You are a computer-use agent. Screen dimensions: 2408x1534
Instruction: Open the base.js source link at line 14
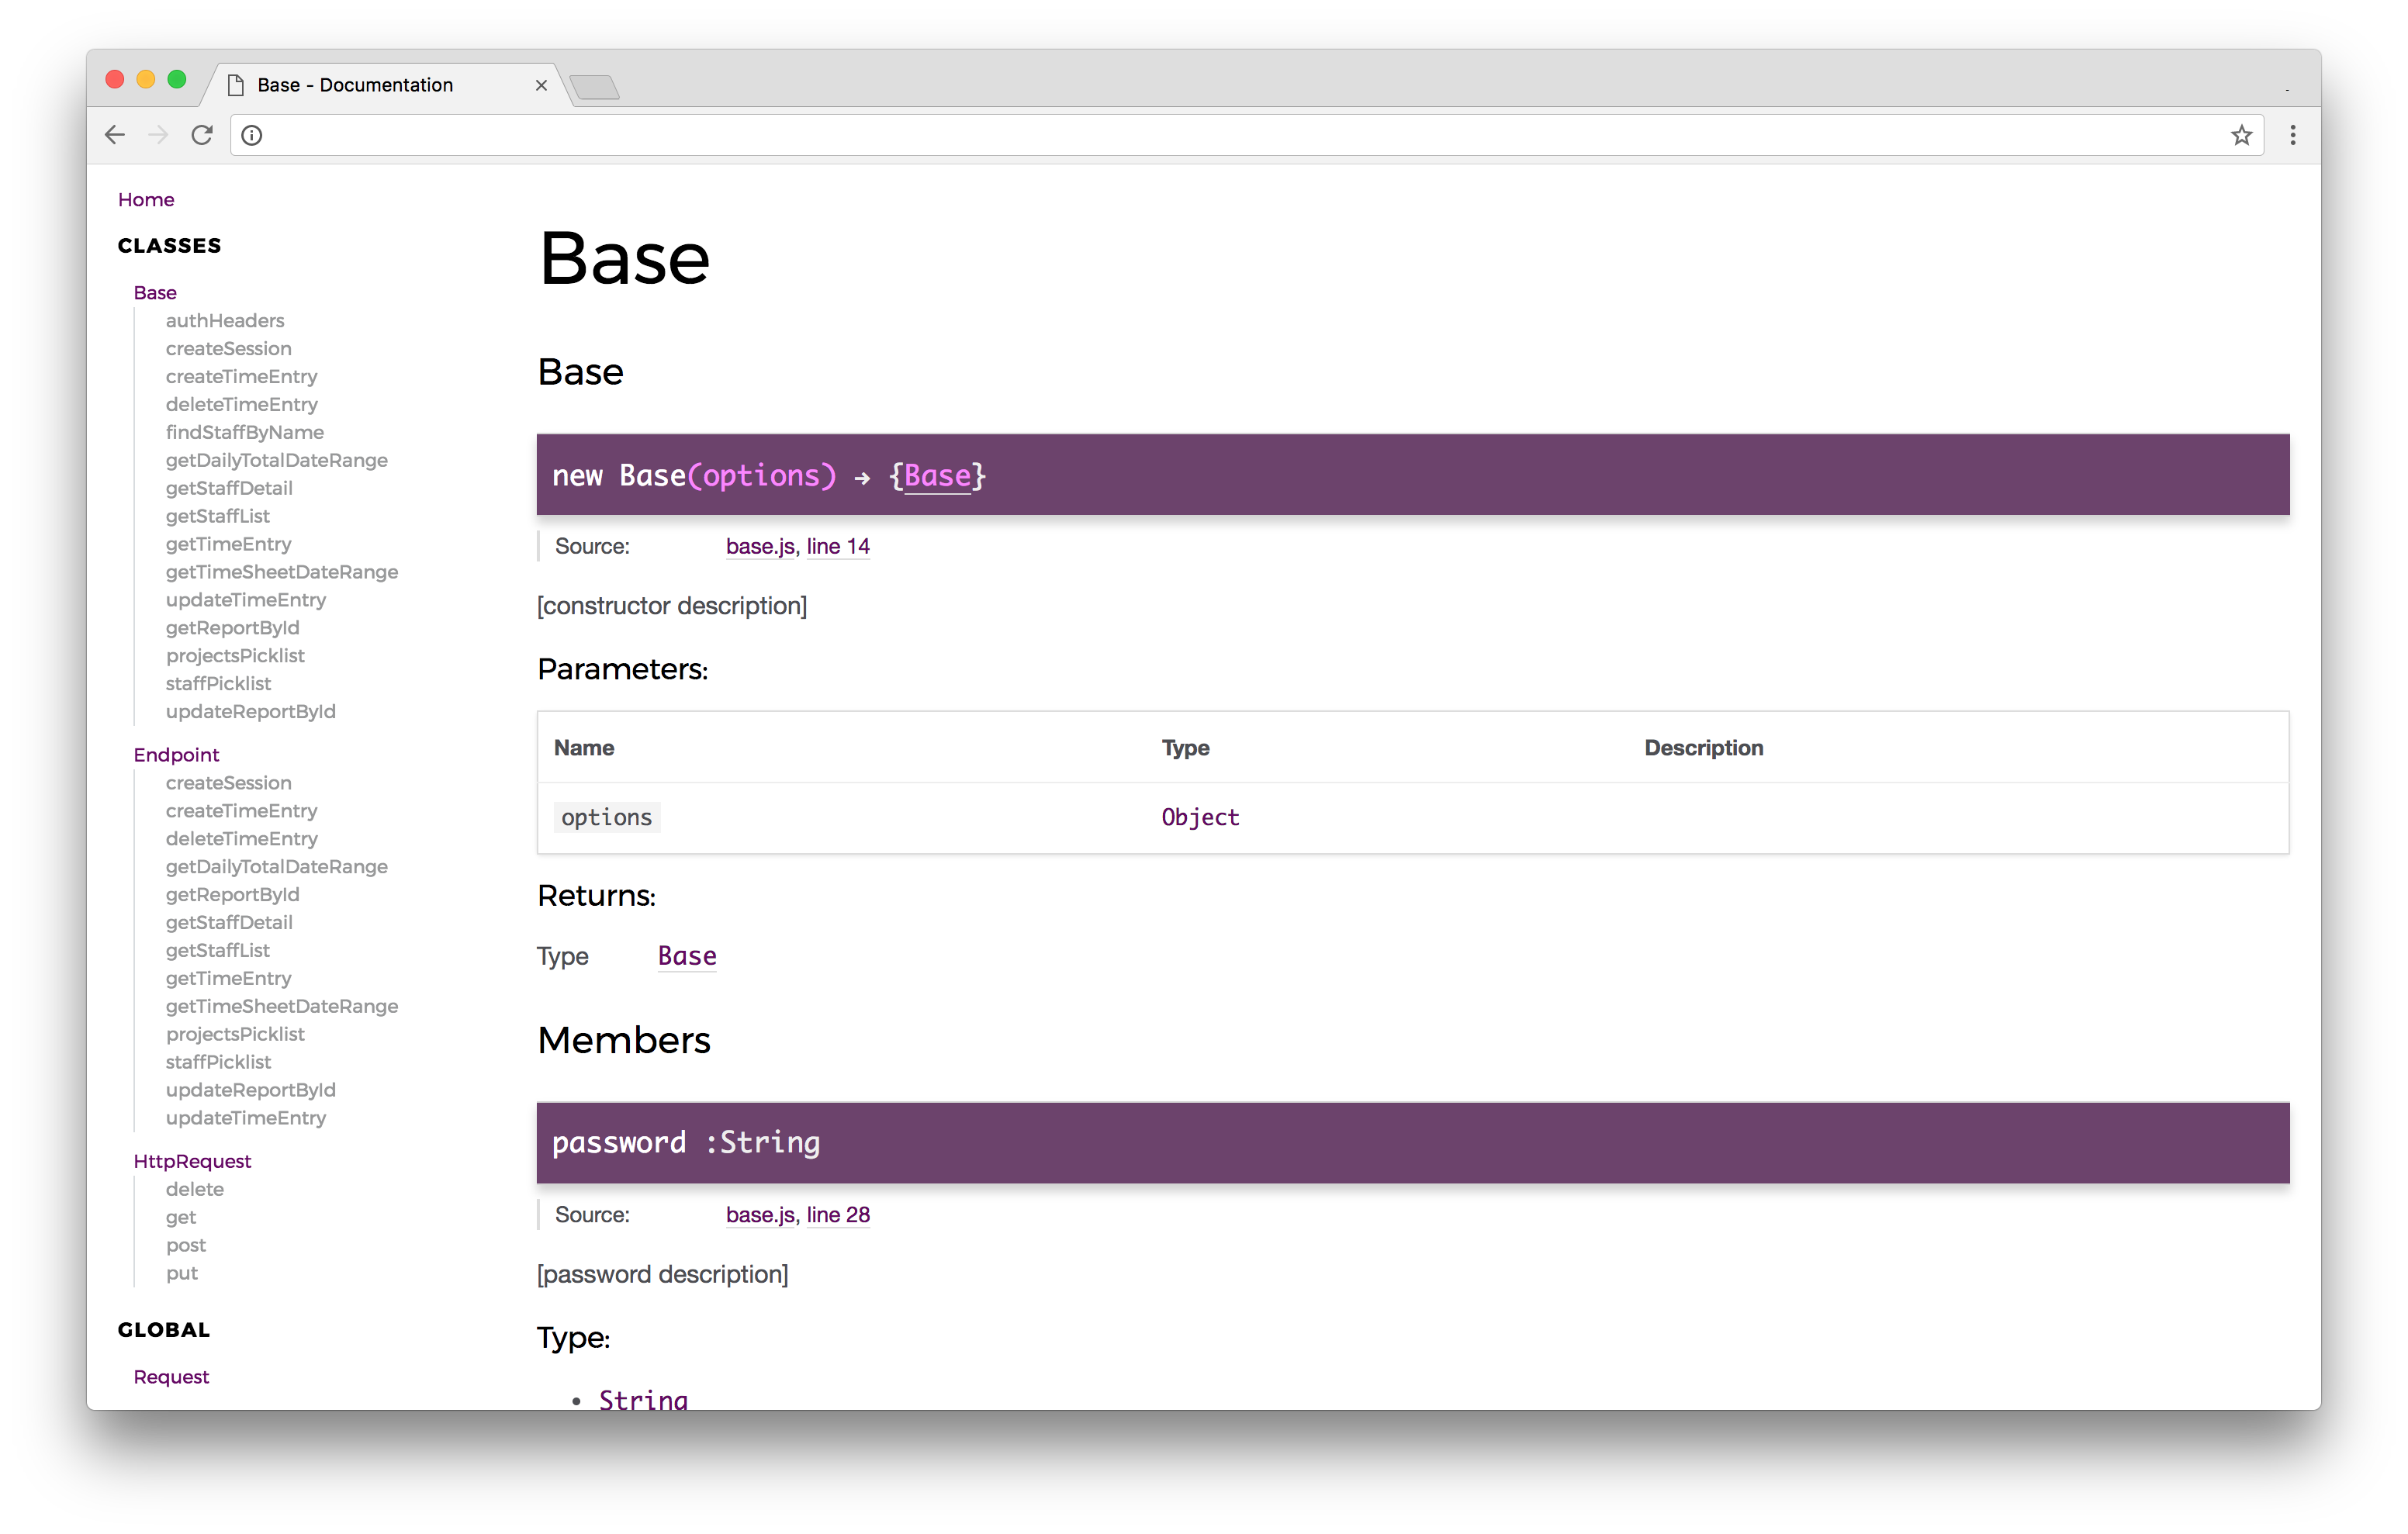760,546
